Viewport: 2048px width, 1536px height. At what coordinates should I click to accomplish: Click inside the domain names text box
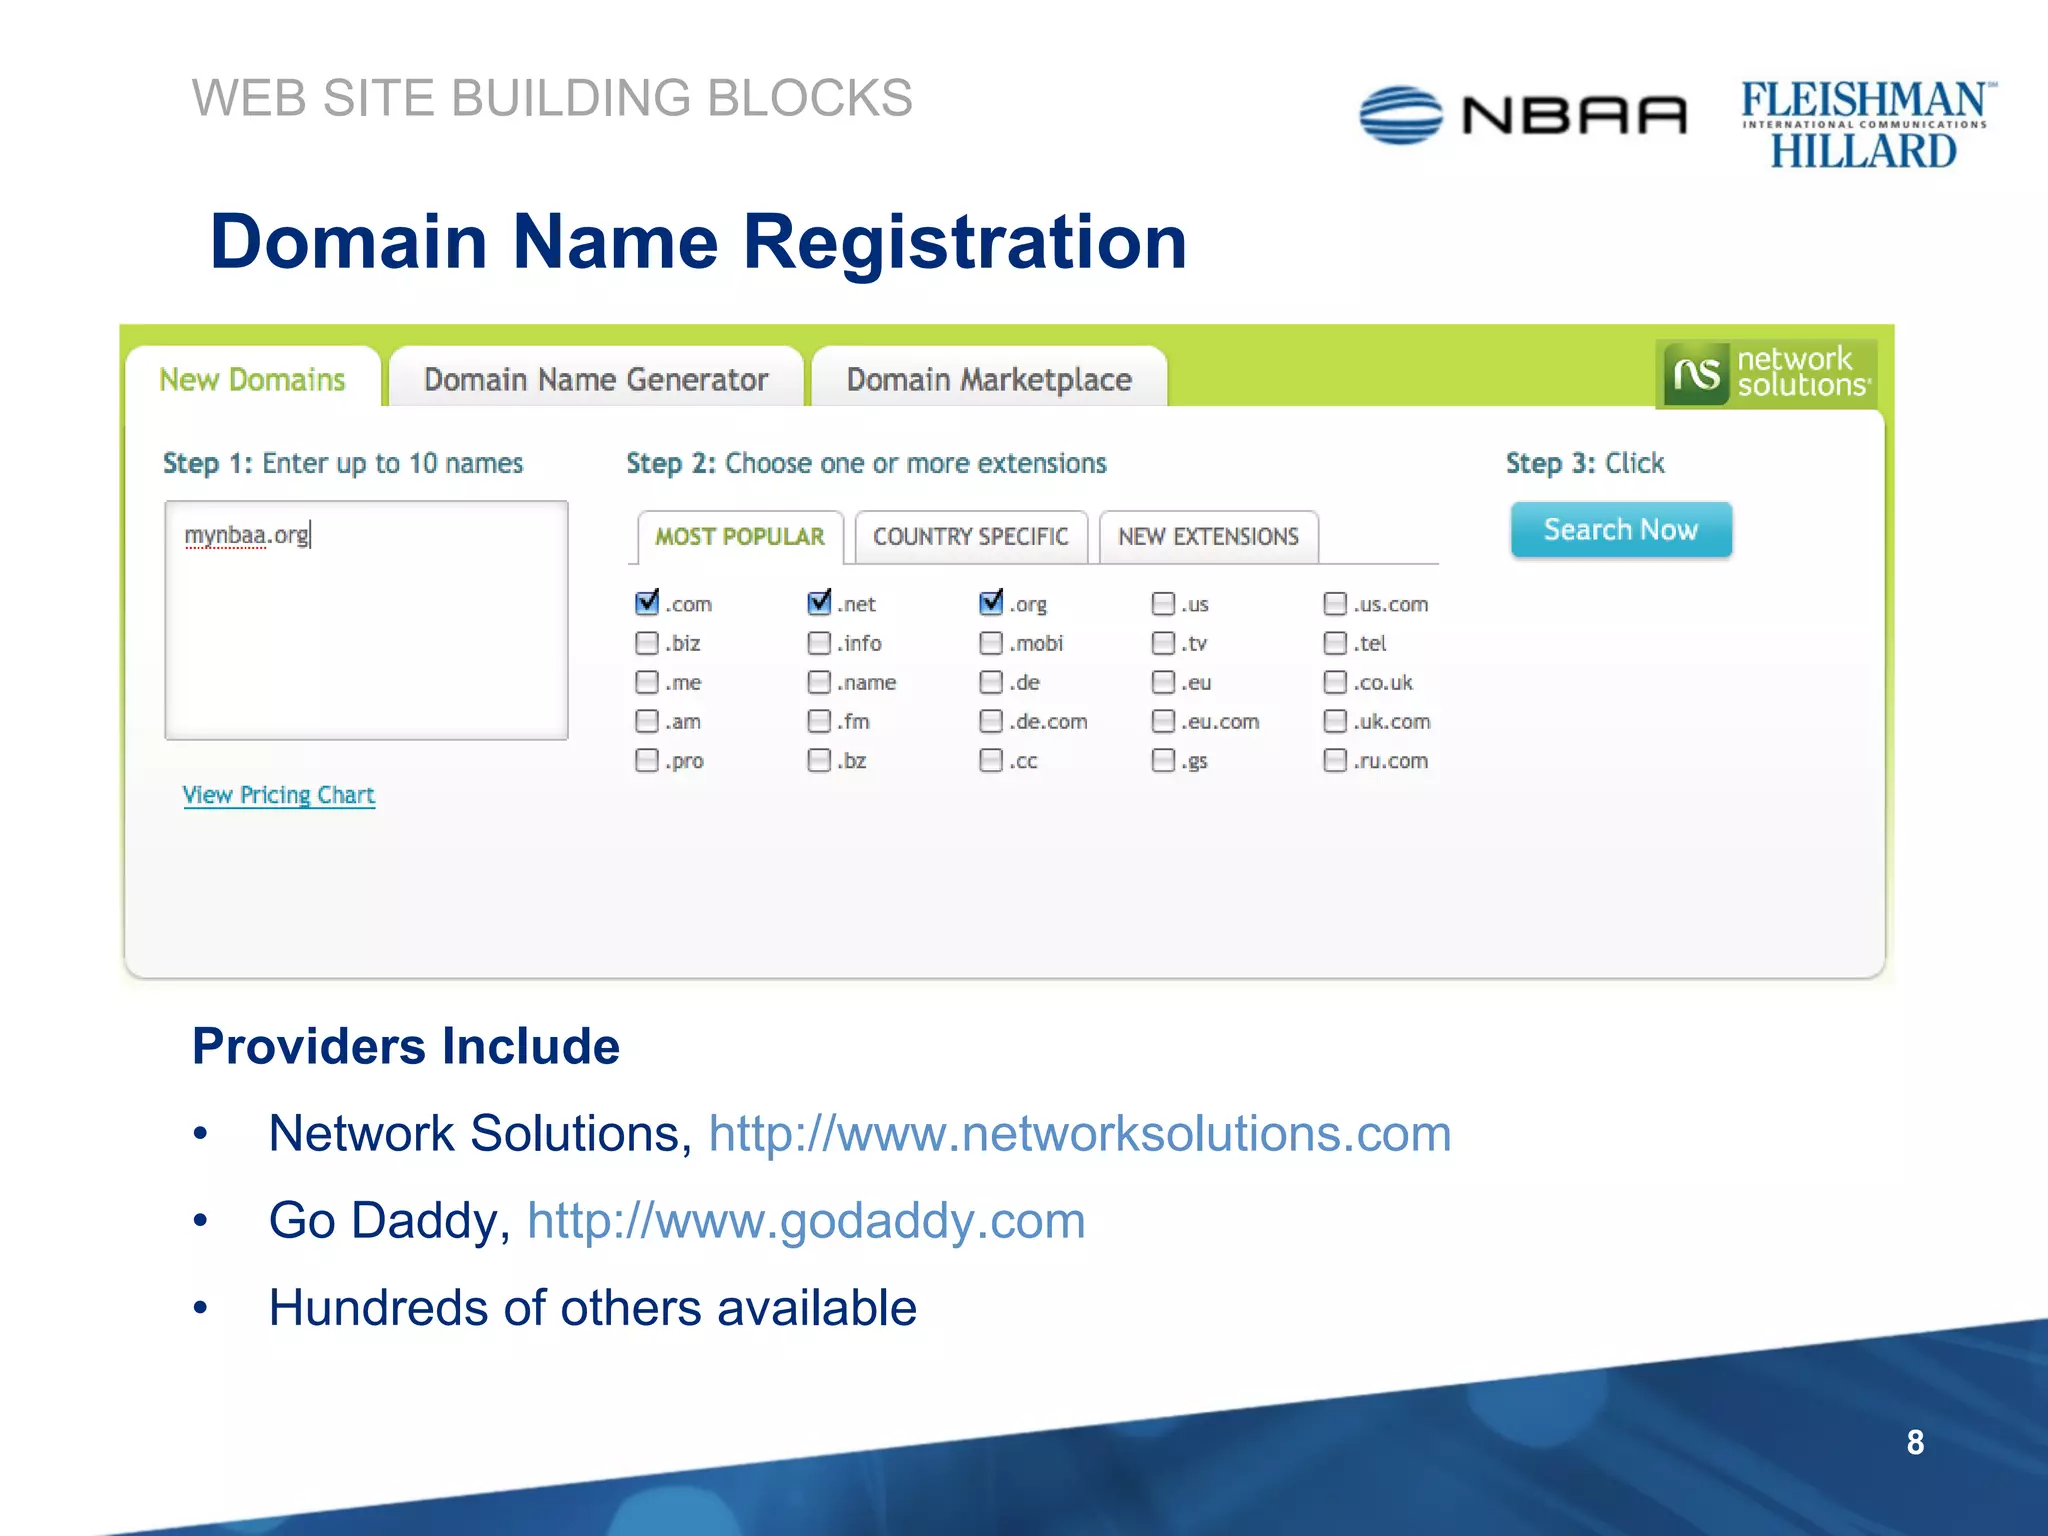point(366,620)
